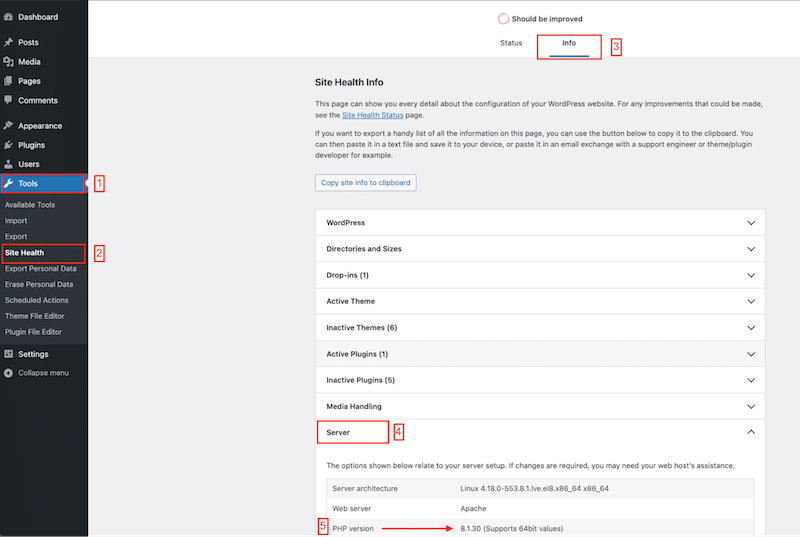The height and width of the screenshot is (537, 800).
Task: Expand the Media Handling chevron
Action: [x=751, y=406]
